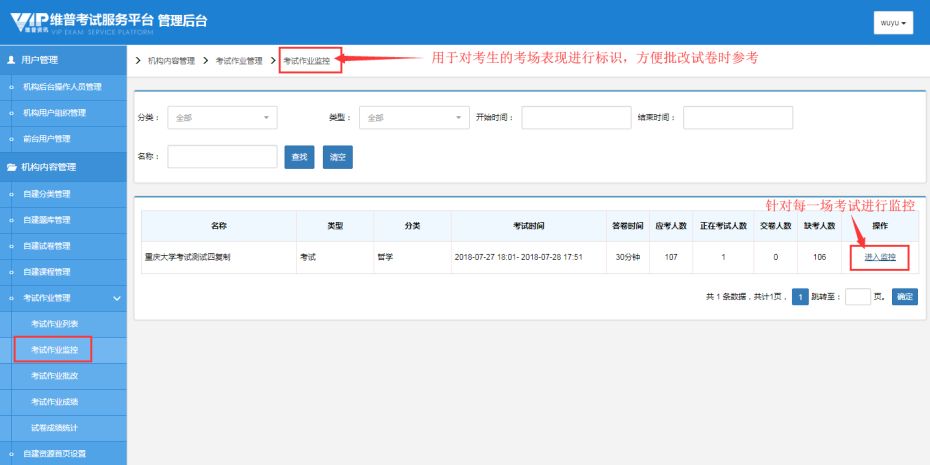Screen dimensions: 930x465
Task: Click the folder icon beside 机构内容管理
Action: pos(11,167)
